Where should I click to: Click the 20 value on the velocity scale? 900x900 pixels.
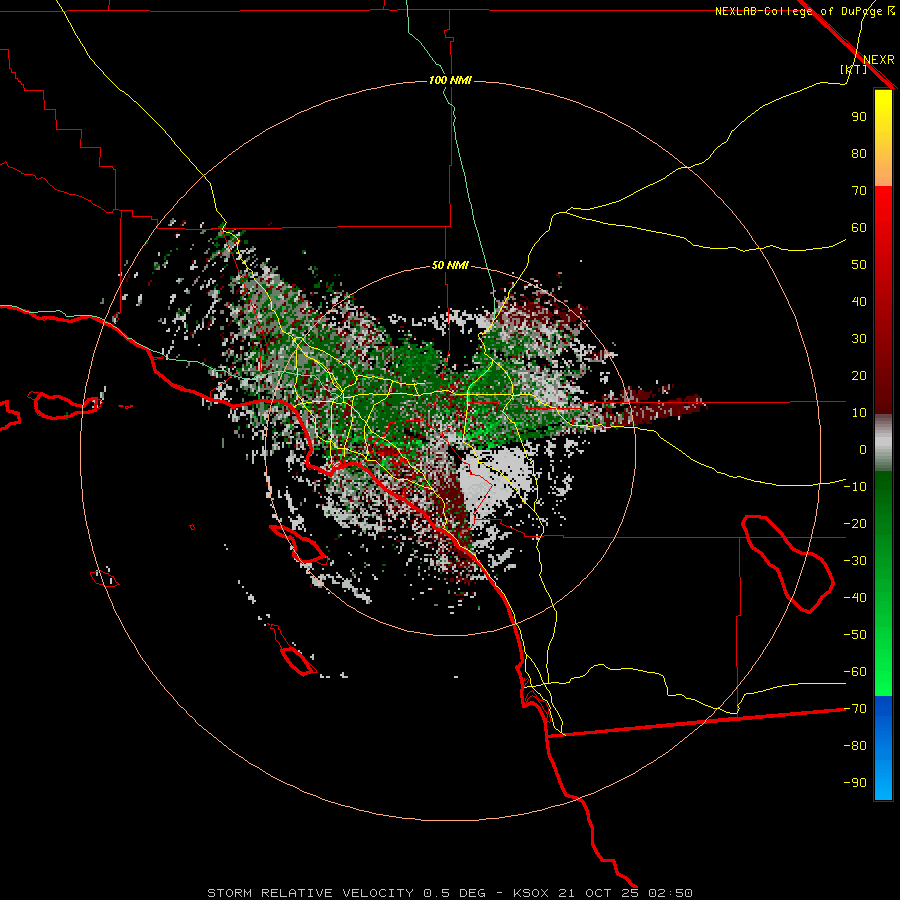(x=859, y=376)
